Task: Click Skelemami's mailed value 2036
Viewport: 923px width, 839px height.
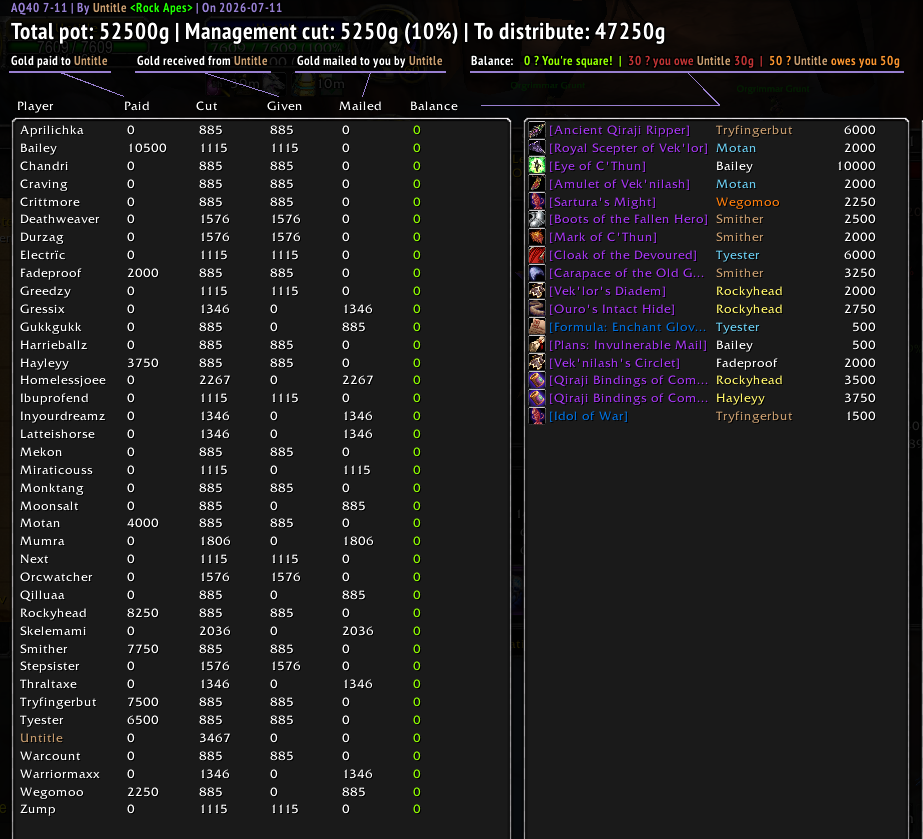Action: pos(357,631)
